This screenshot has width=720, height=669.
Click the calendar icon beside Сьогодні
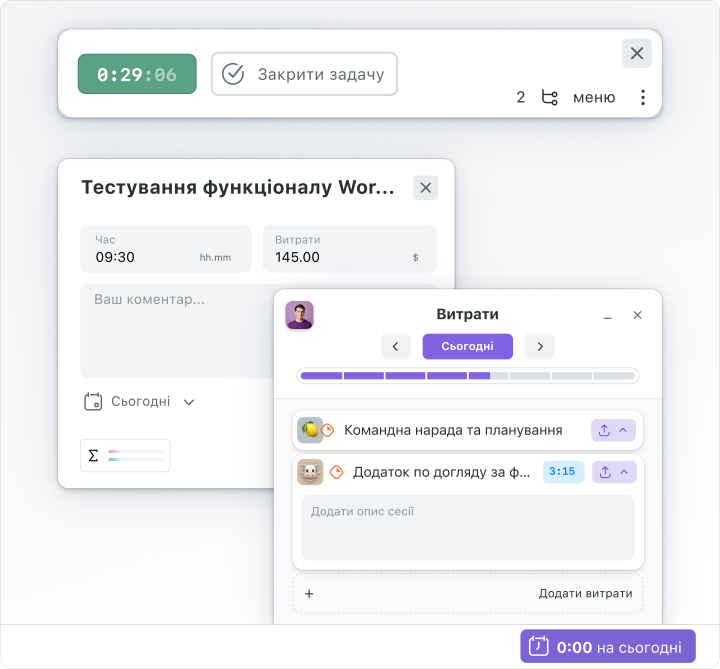click(93, 402)
